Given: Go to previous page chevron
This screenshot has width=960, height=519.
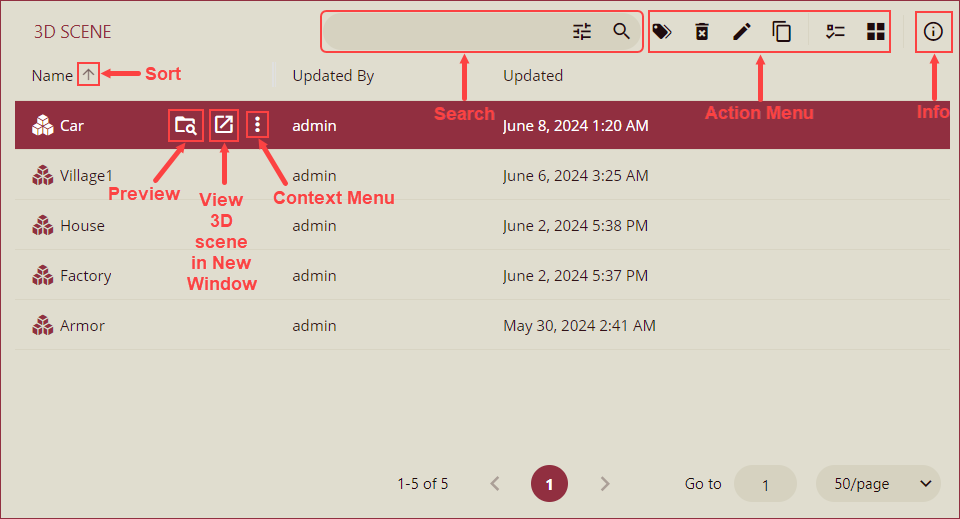Looking at the screenshot, I should coord(495,484).
